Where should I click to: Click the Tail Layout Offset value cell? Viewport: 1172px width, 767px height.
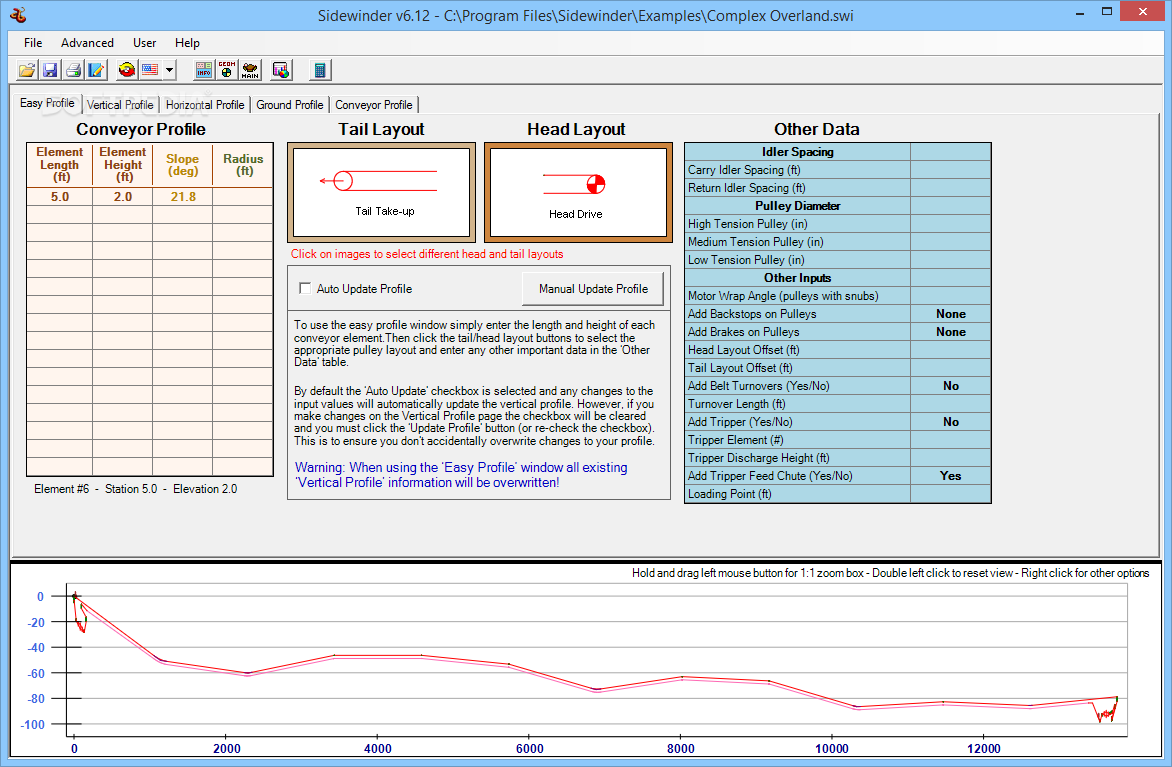click(950, 368)
